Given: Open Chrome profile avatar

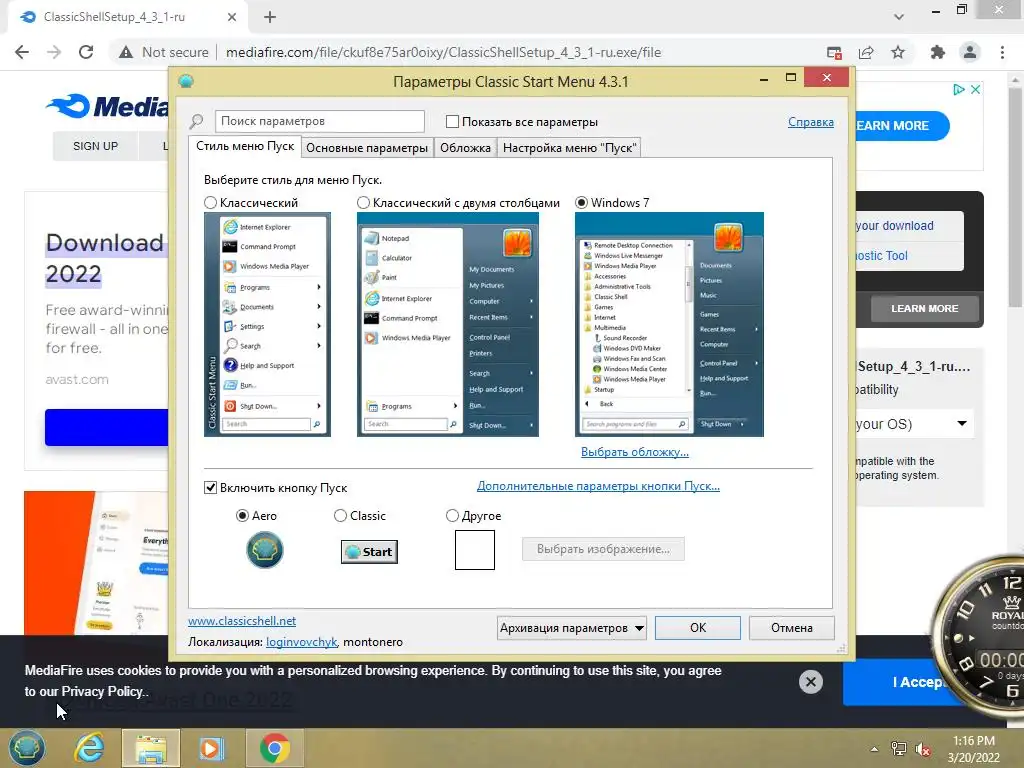Looking at the screenshot, I should [x=970, y=52].
